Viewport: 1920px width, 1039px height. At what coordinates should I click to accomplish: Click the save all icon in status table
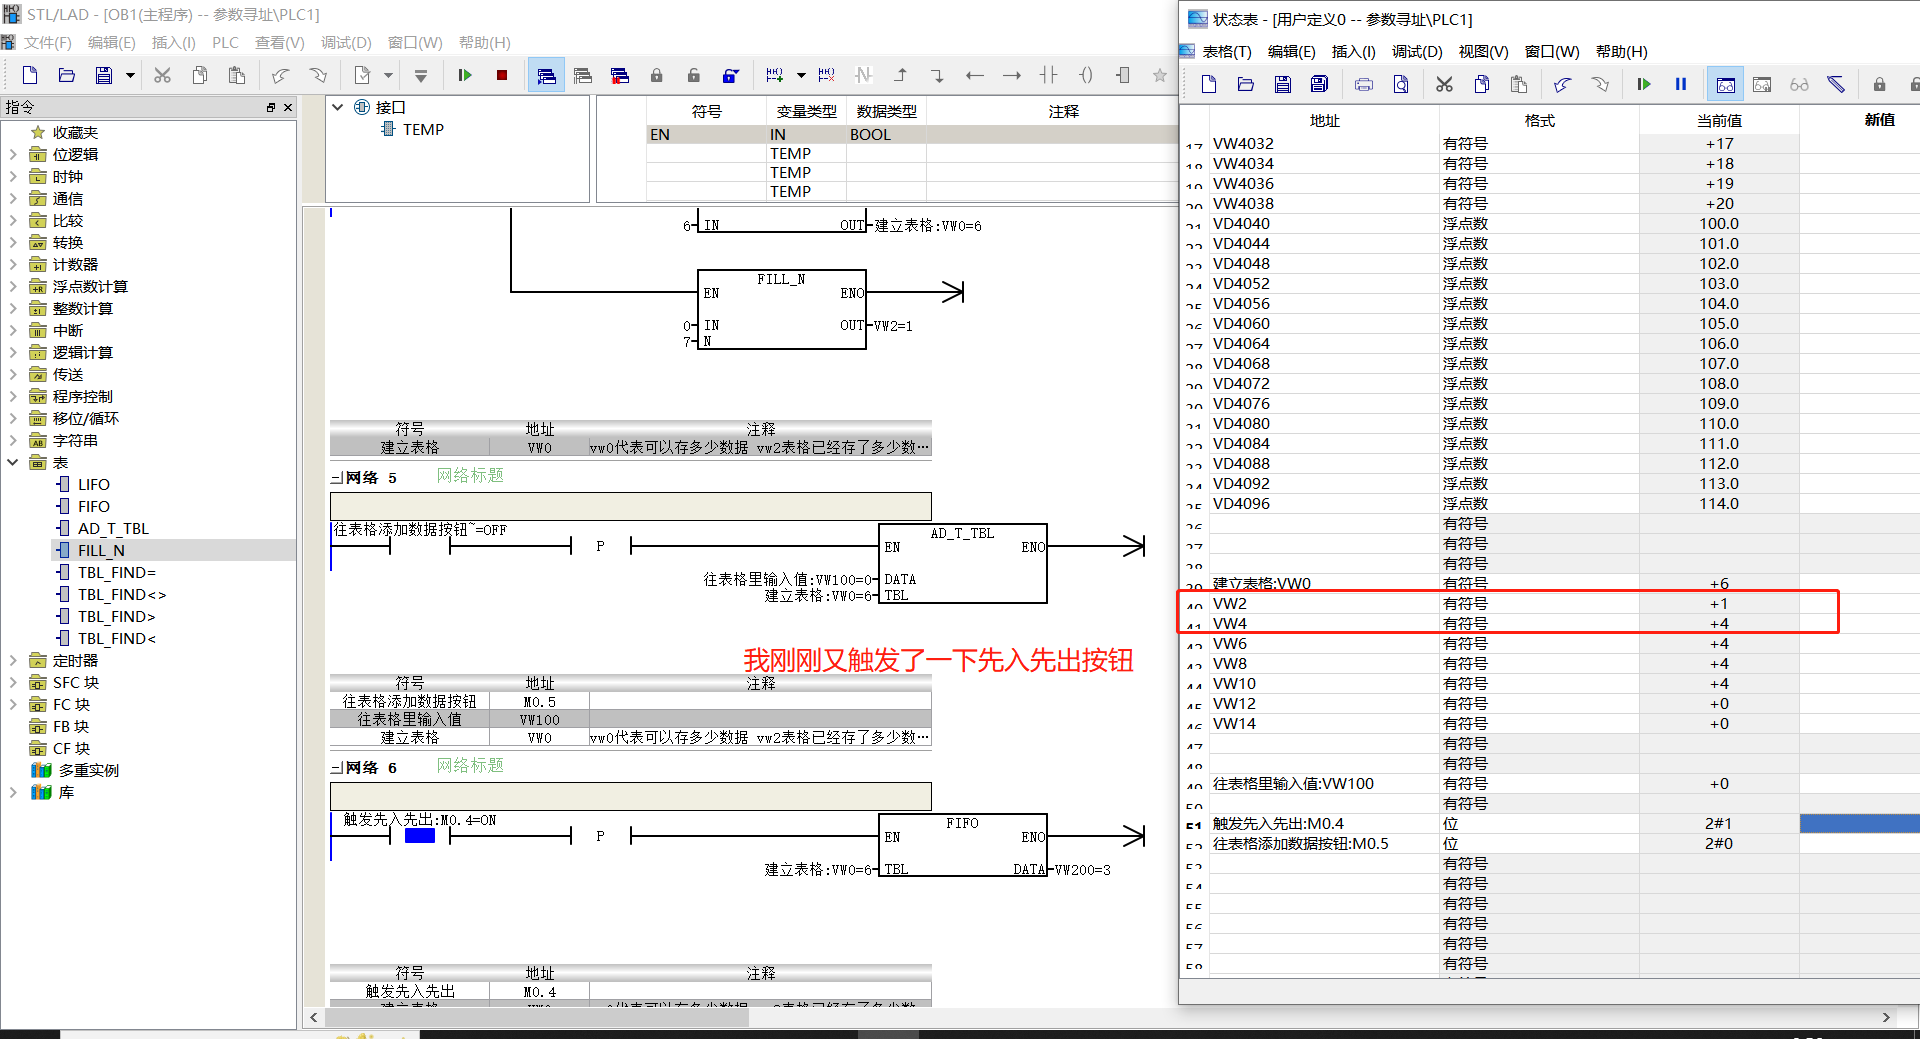1319,84
